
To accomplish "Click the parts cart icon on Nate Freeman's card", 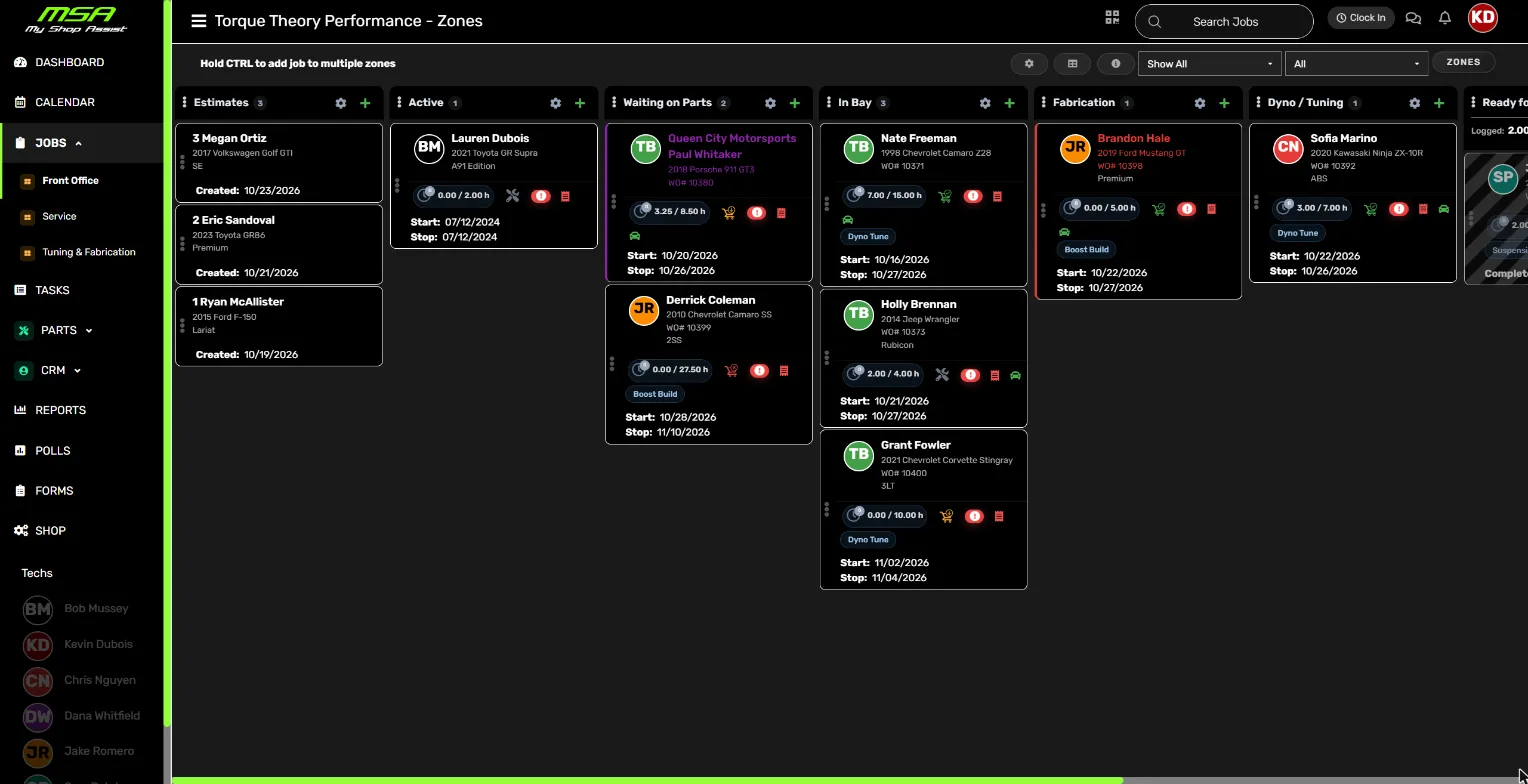I will click(945, 196).
